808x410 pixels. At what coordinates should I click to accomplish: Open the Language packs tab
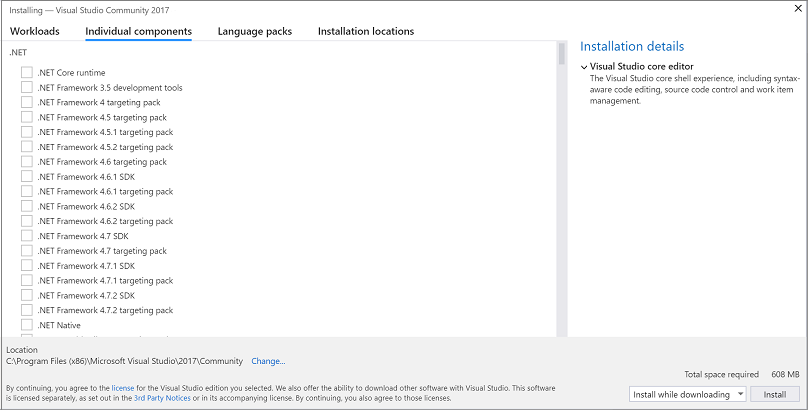[x=255, y=31]
